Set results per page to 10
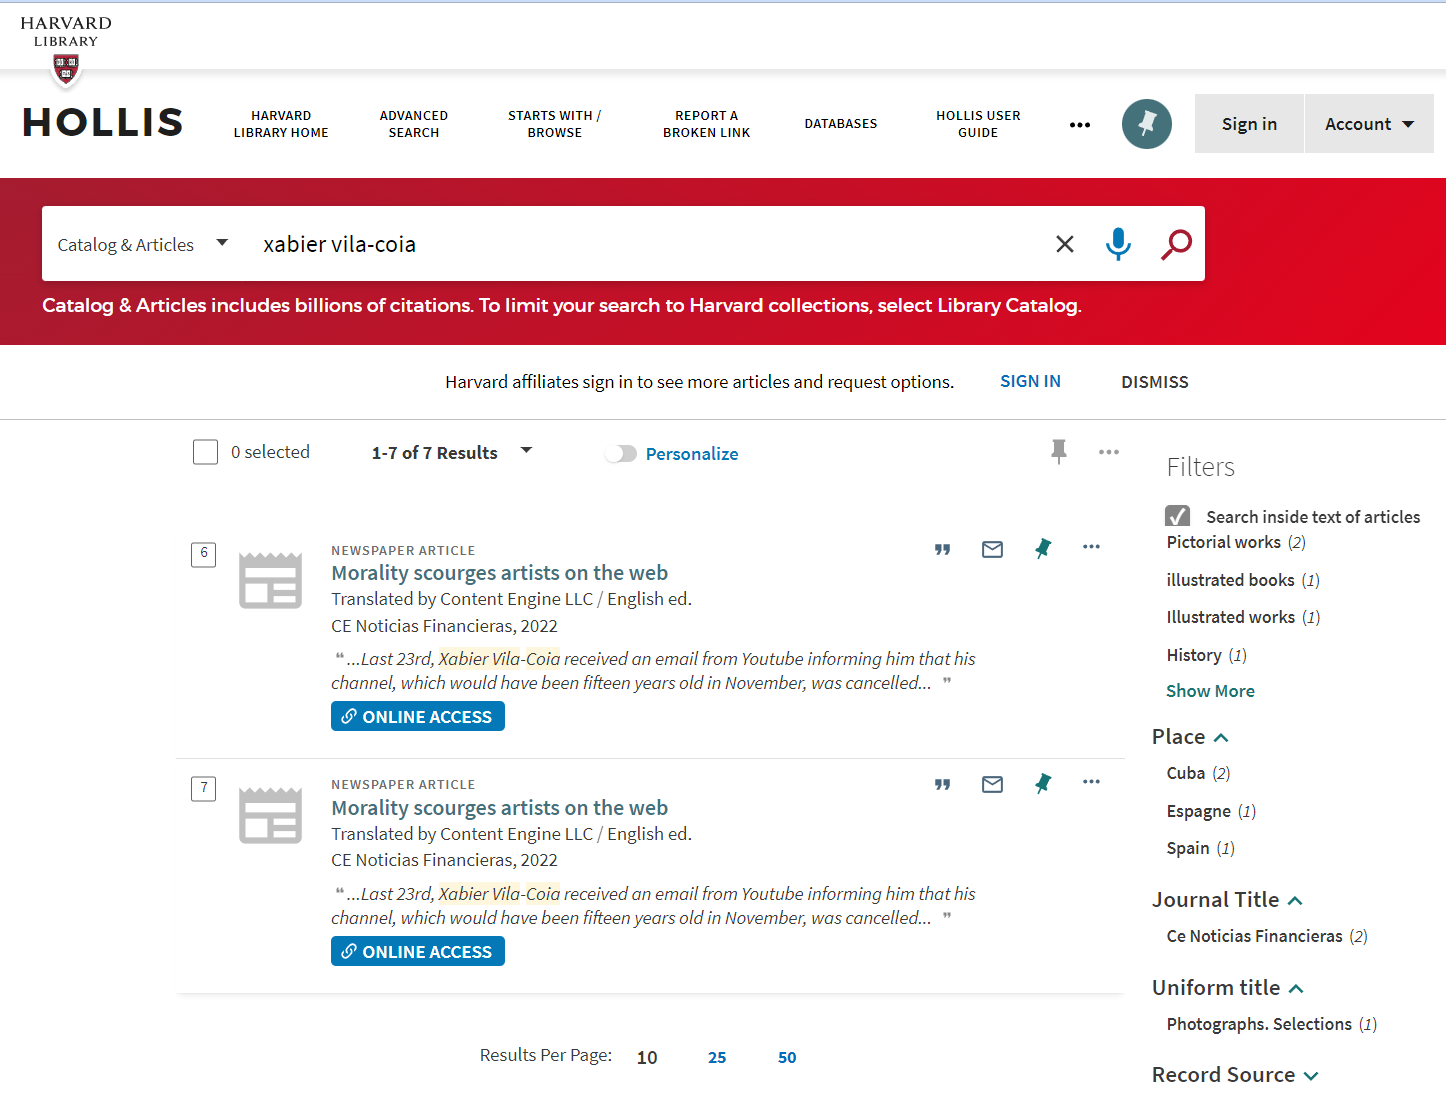 point(647,1057)
